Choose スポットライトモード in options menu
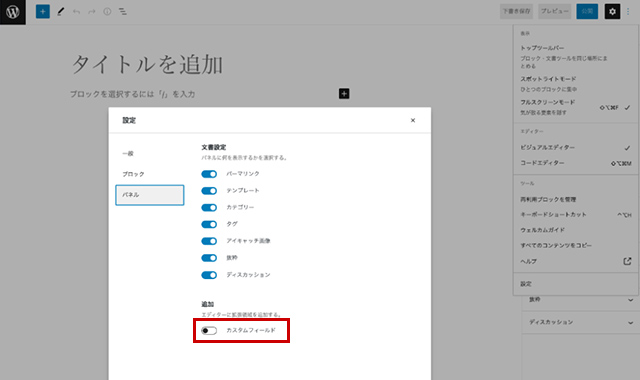Image resolution: width=640 pixels, height=380 pixels. point(576,83)
